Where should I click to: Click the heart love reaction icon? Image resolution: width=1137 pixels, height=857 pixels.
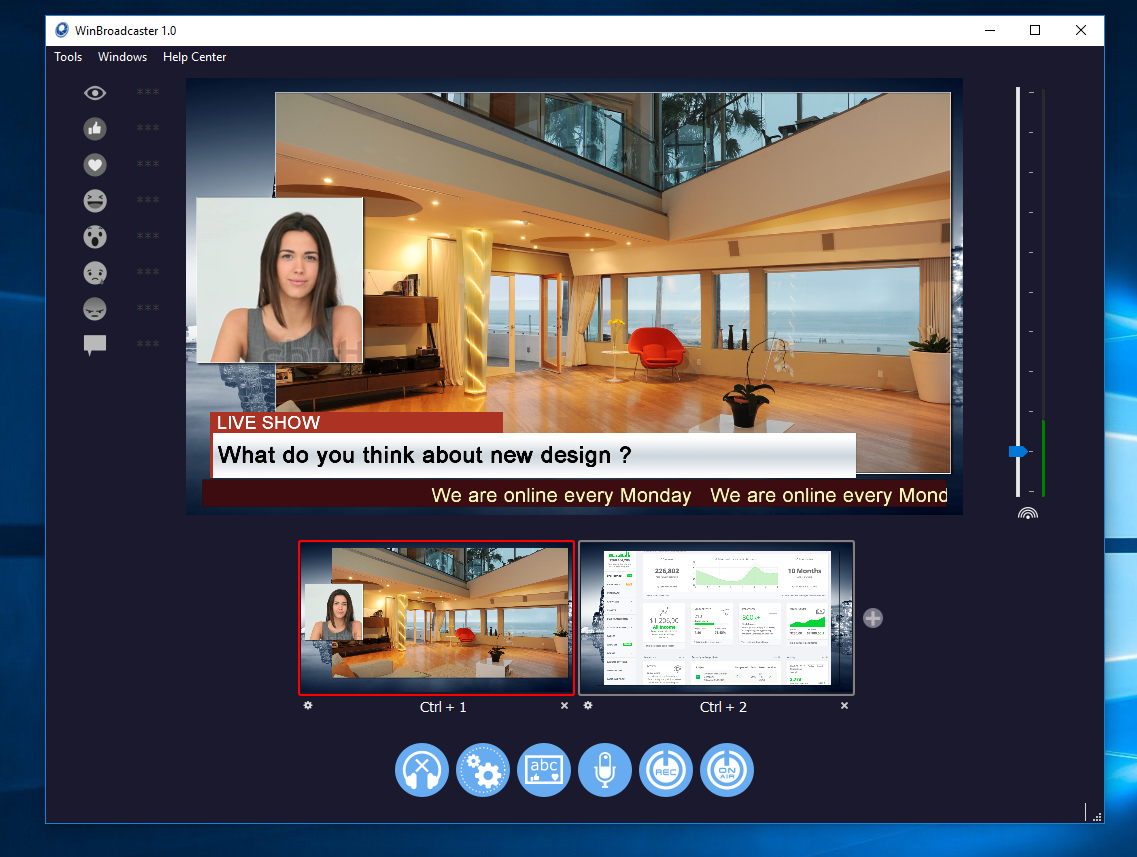(95, 165)
